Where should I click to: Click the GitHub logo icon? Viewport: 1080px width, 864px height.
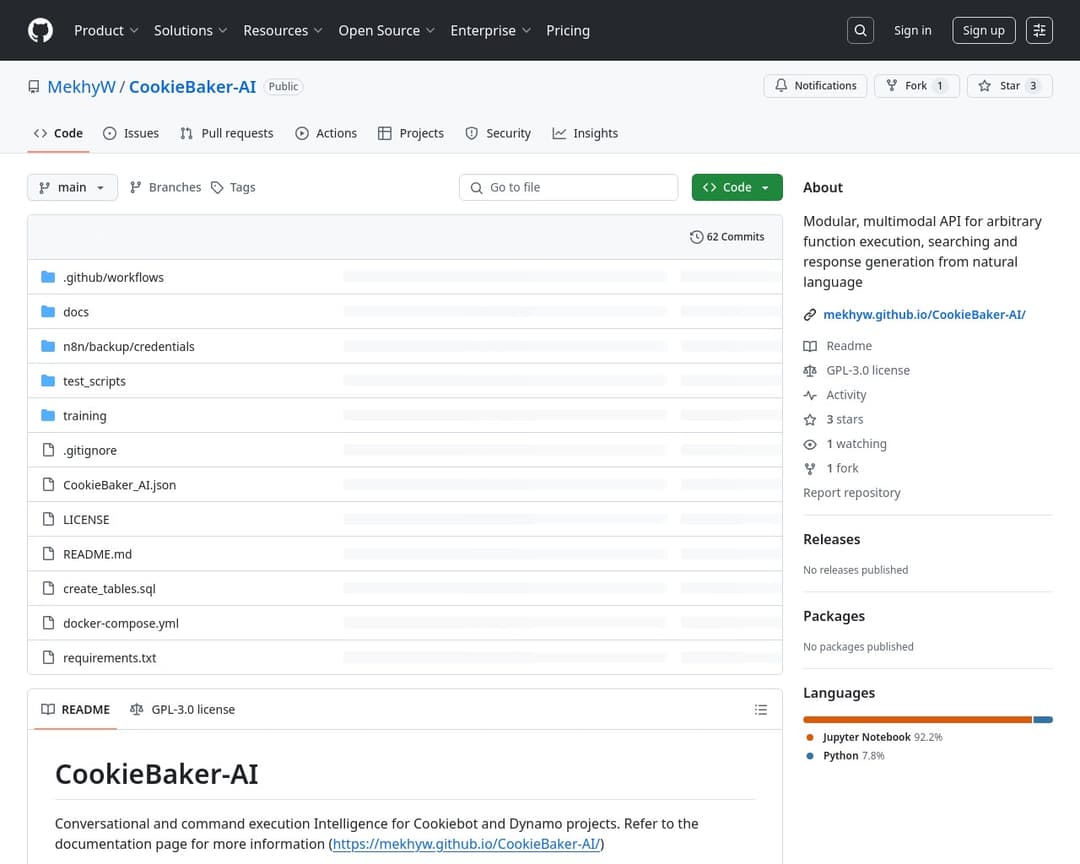click(41, 30)
